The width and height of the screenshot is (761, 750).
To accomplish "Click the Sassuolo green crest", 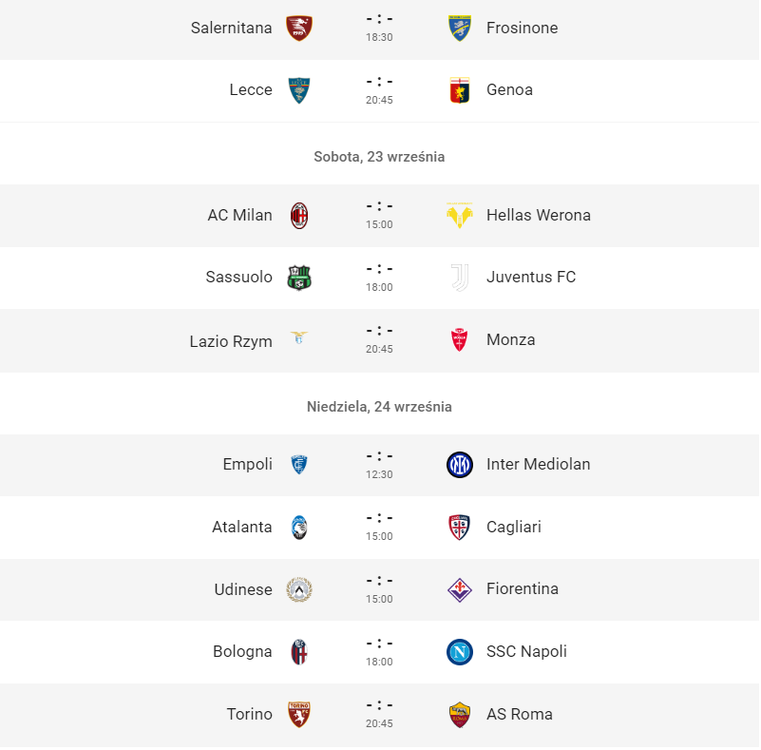I will [299, 278].
